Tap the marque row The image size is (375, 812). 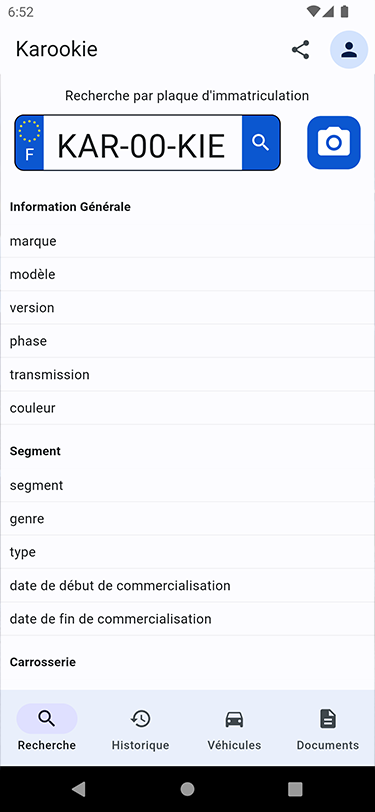pyautogui.click(x=188, y=241)
